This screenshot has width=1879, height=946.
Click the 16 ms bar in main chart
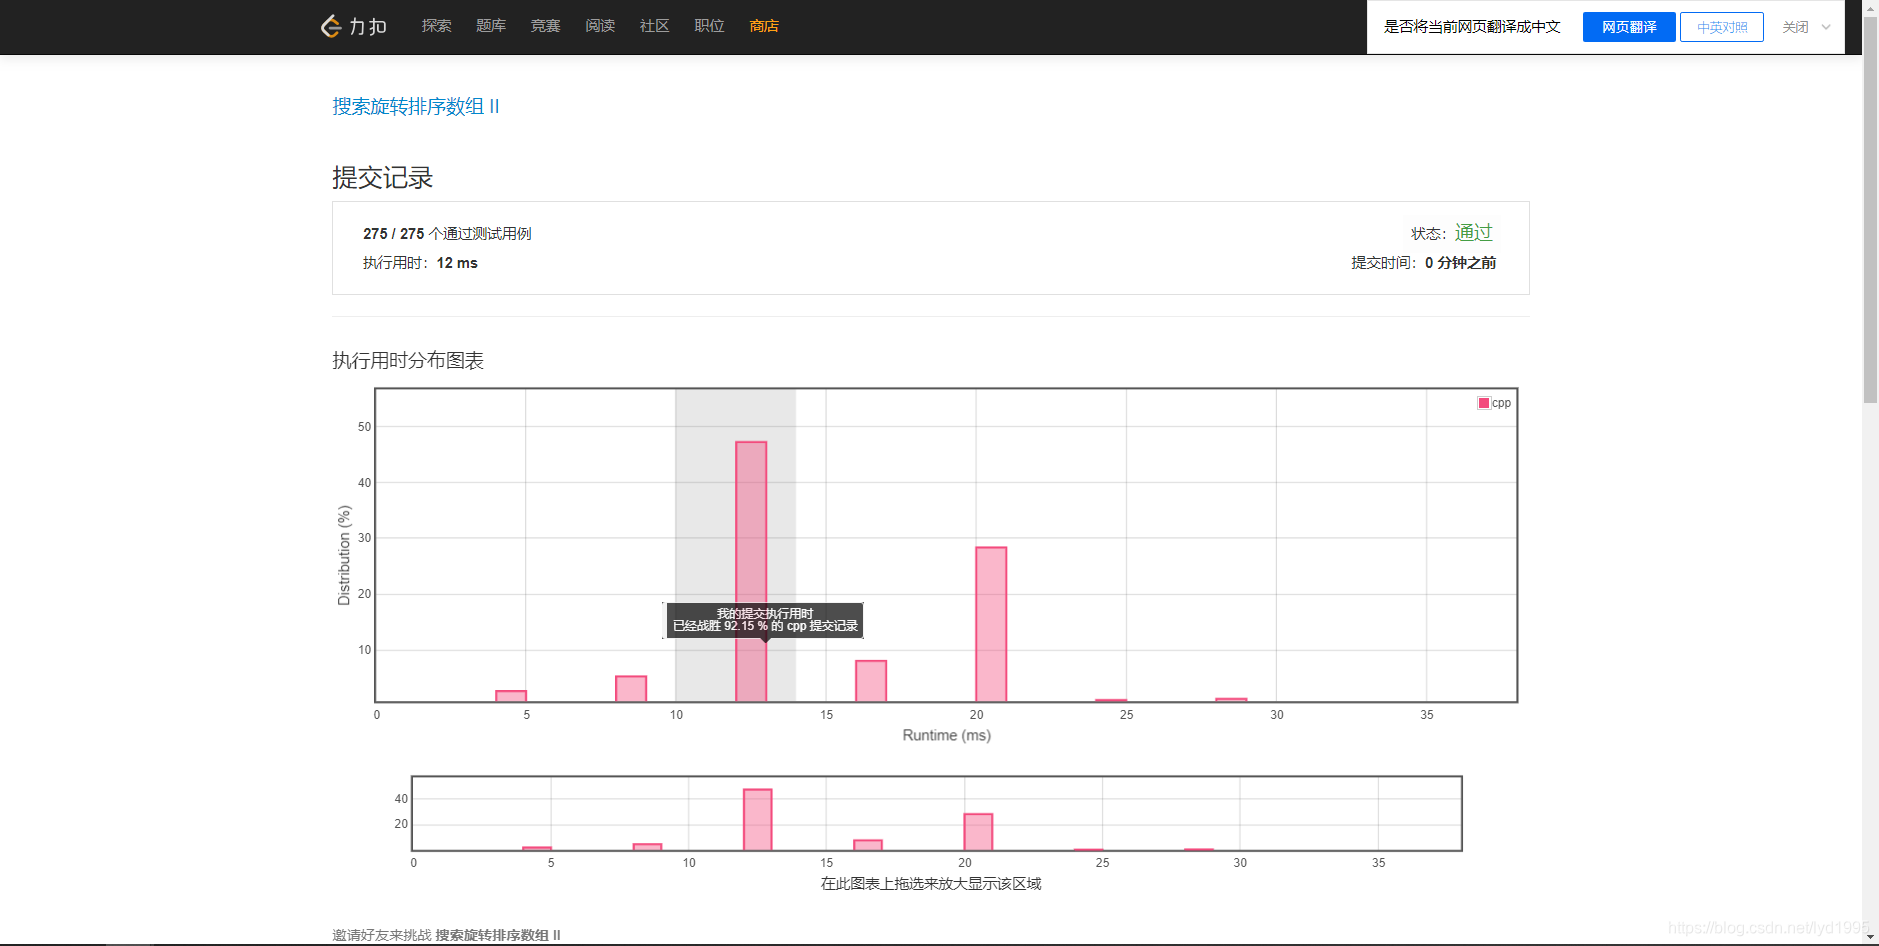[x=871, y=681]
